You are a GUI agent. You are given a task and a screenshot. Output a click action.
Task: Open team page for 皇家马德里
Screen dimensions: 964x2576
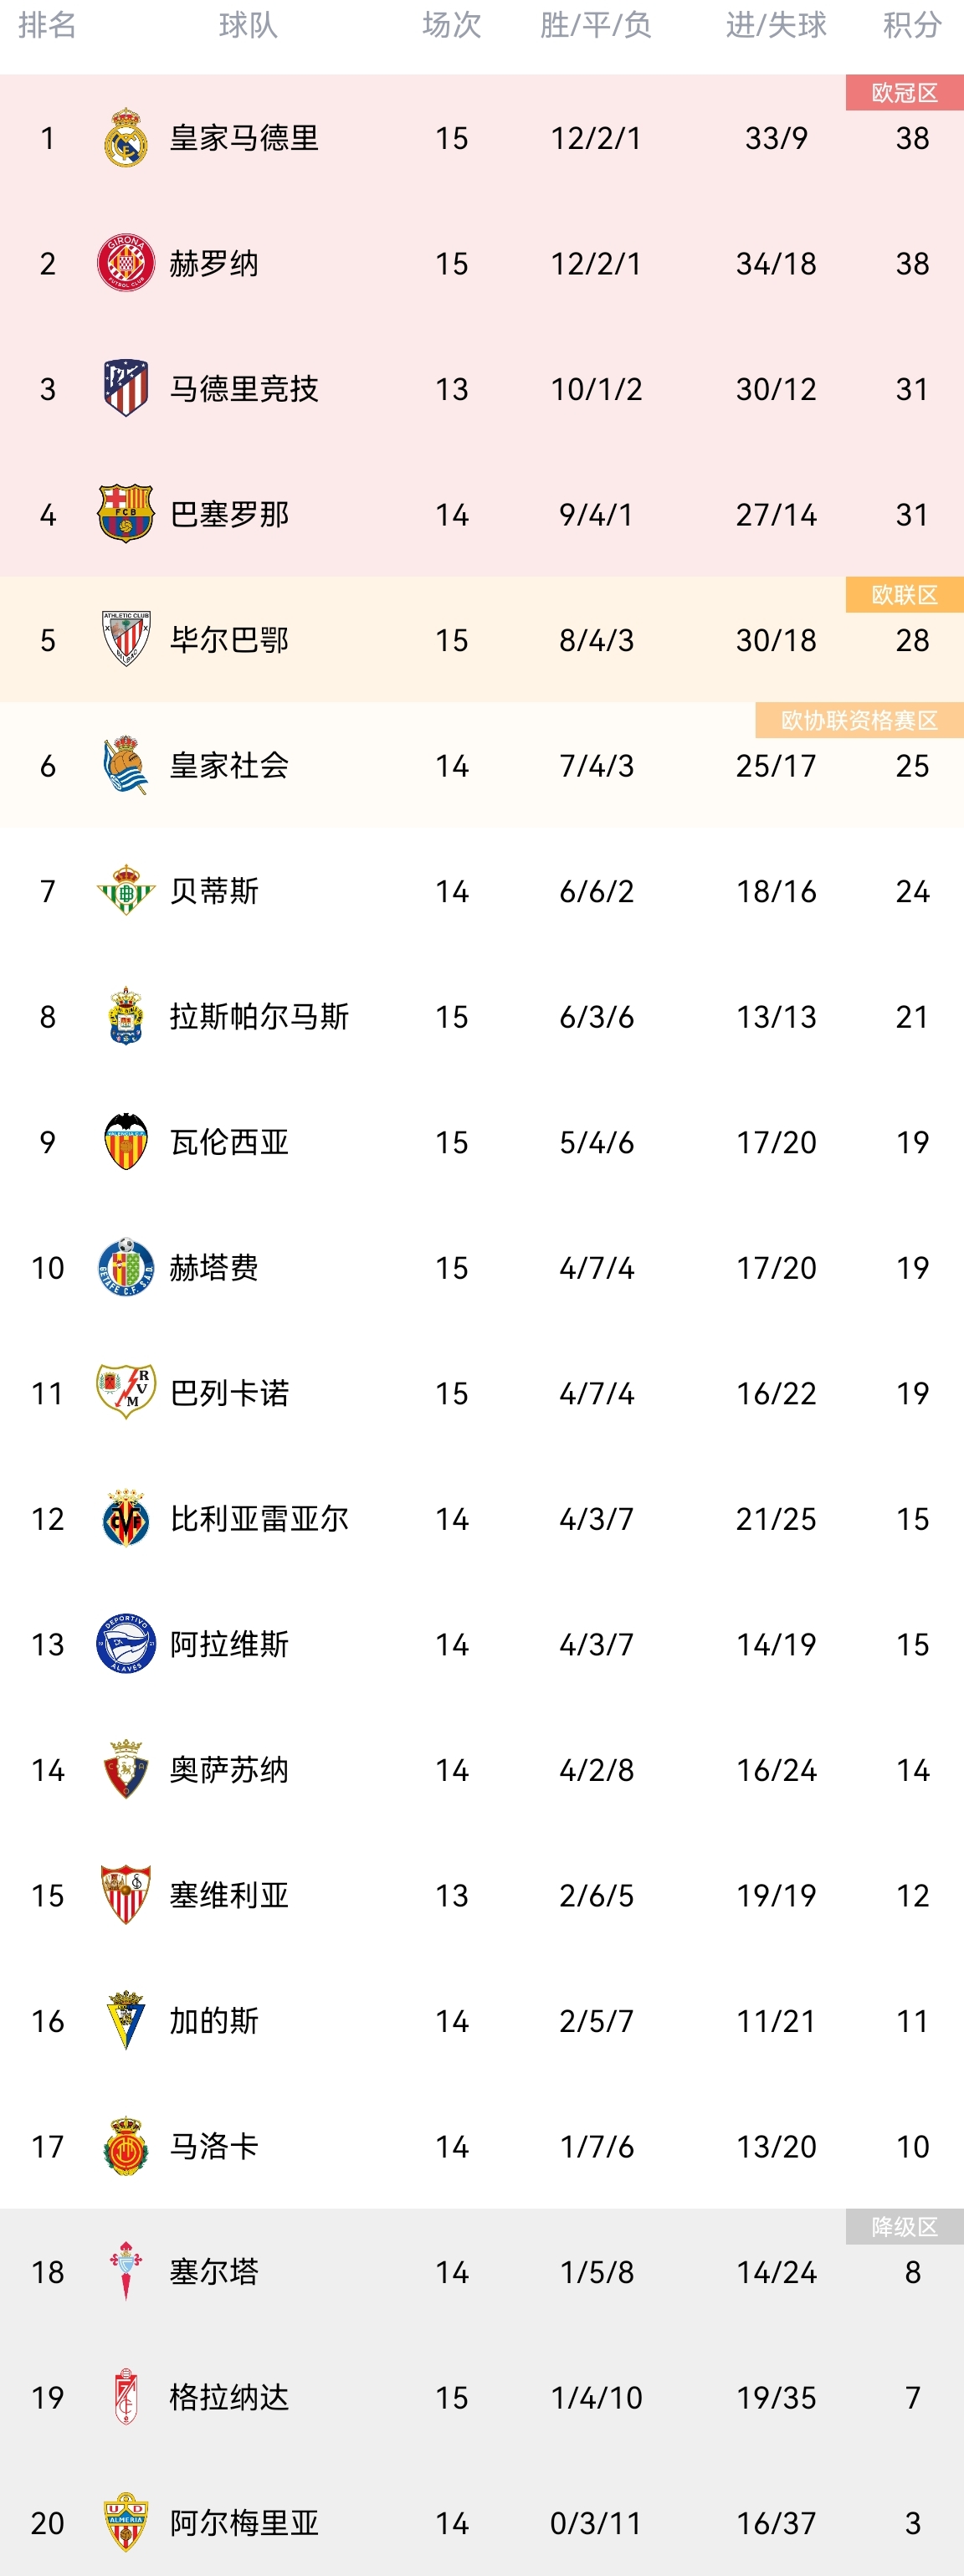tap(244, 138)
